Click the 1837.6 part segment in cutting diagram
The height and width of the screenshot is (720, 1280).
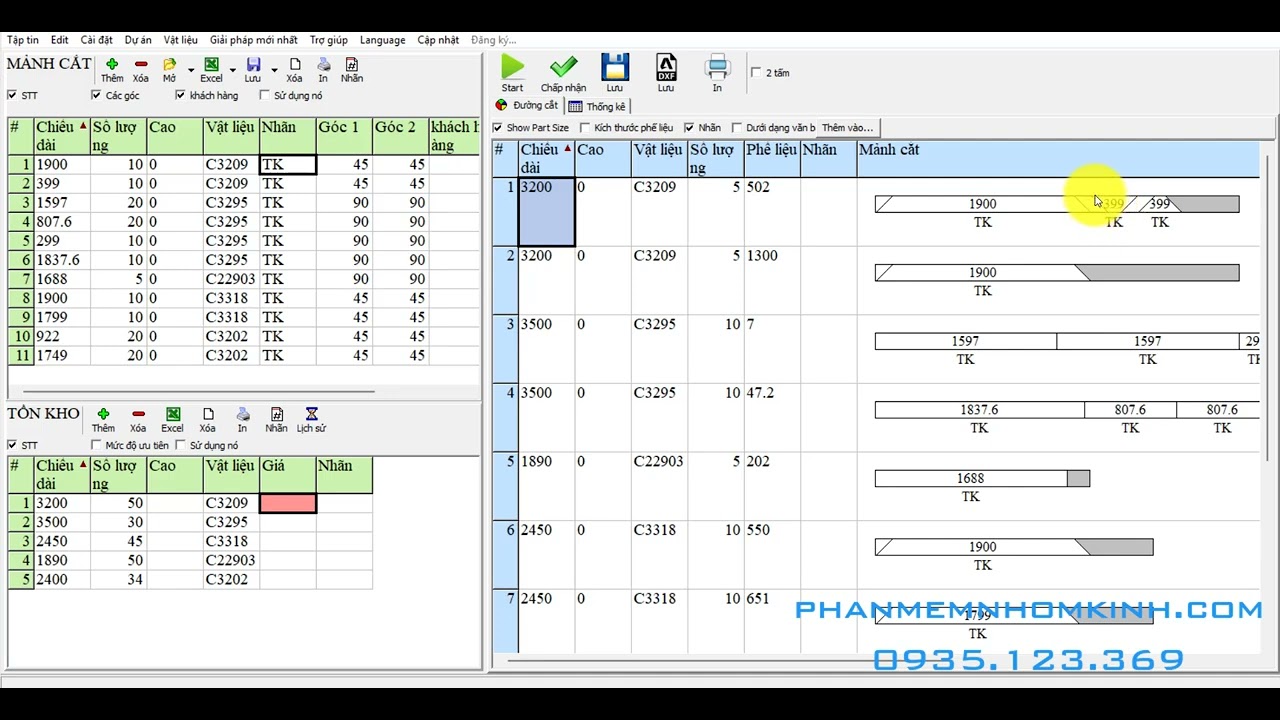tap(979, 410)
